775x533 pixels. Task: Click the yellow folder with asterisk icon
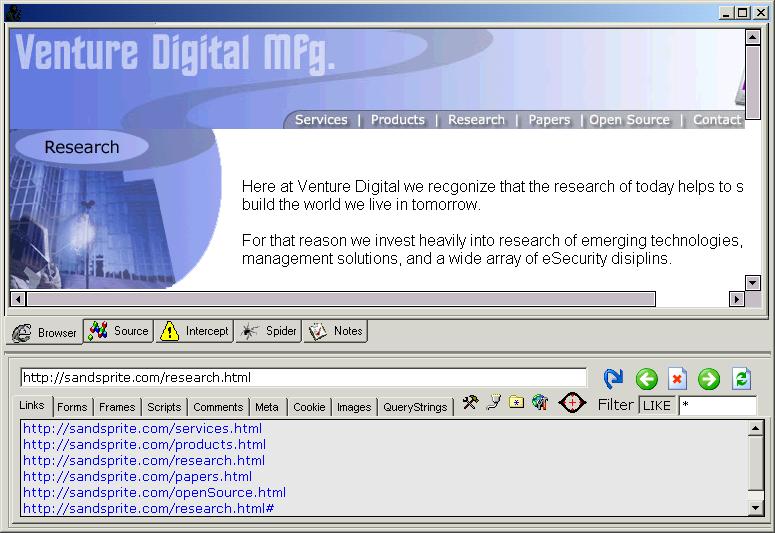point(516,403)
